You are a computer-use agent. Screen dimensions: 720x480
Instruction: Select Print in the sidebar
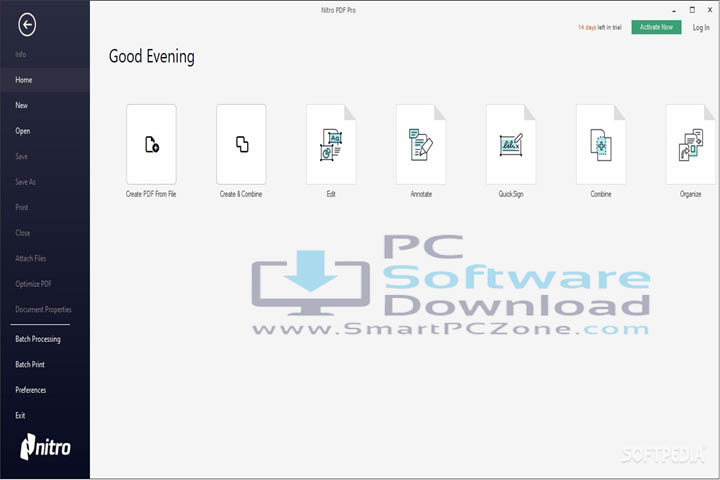(x=22, y=207)
